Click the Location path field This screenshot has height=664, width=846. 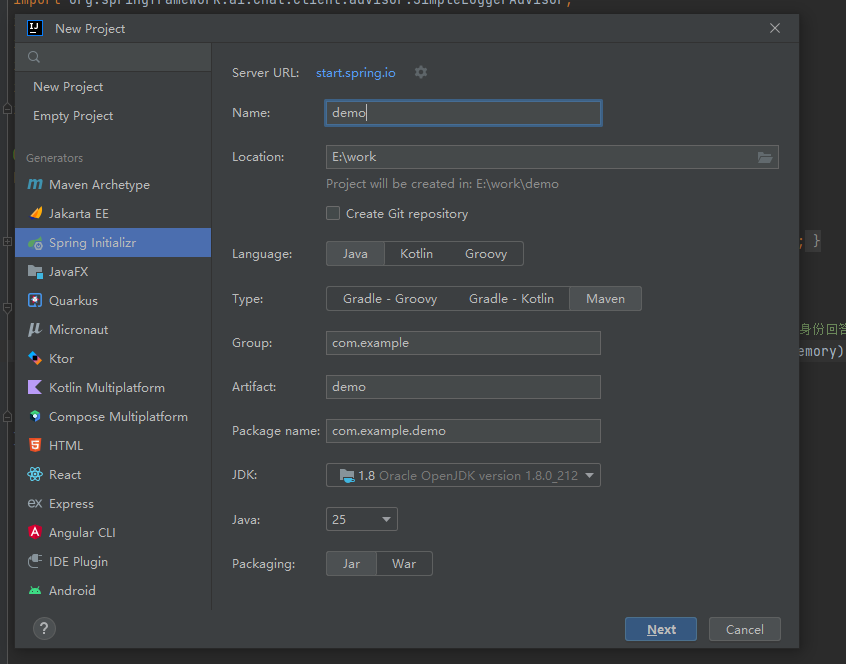click(552, 157)
